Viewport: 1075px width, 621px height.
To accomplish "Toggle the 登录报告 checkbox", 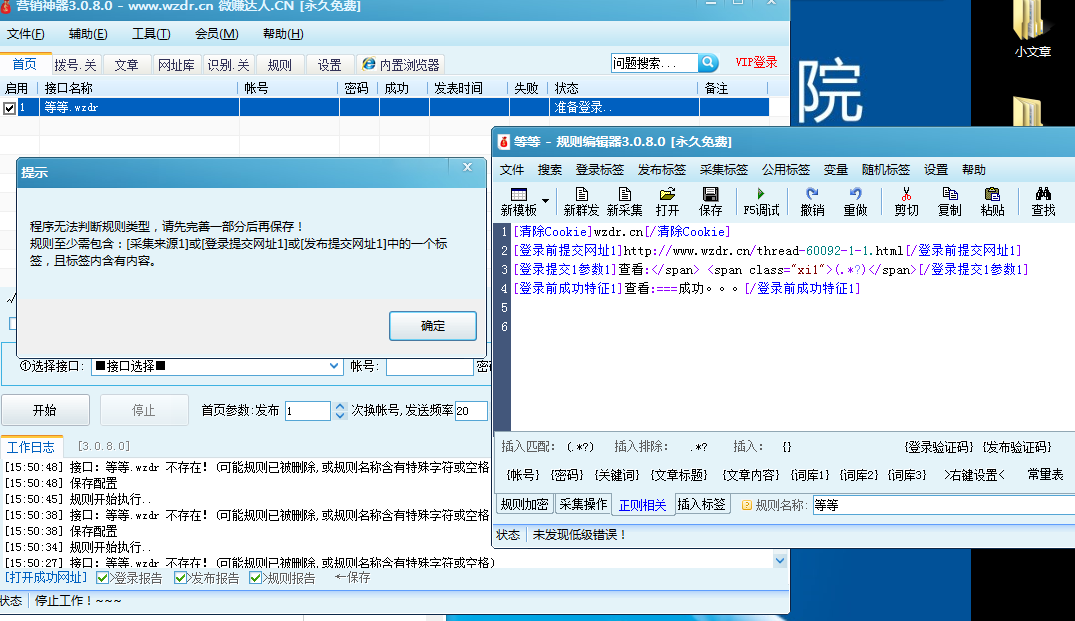I will click(104, 578).
